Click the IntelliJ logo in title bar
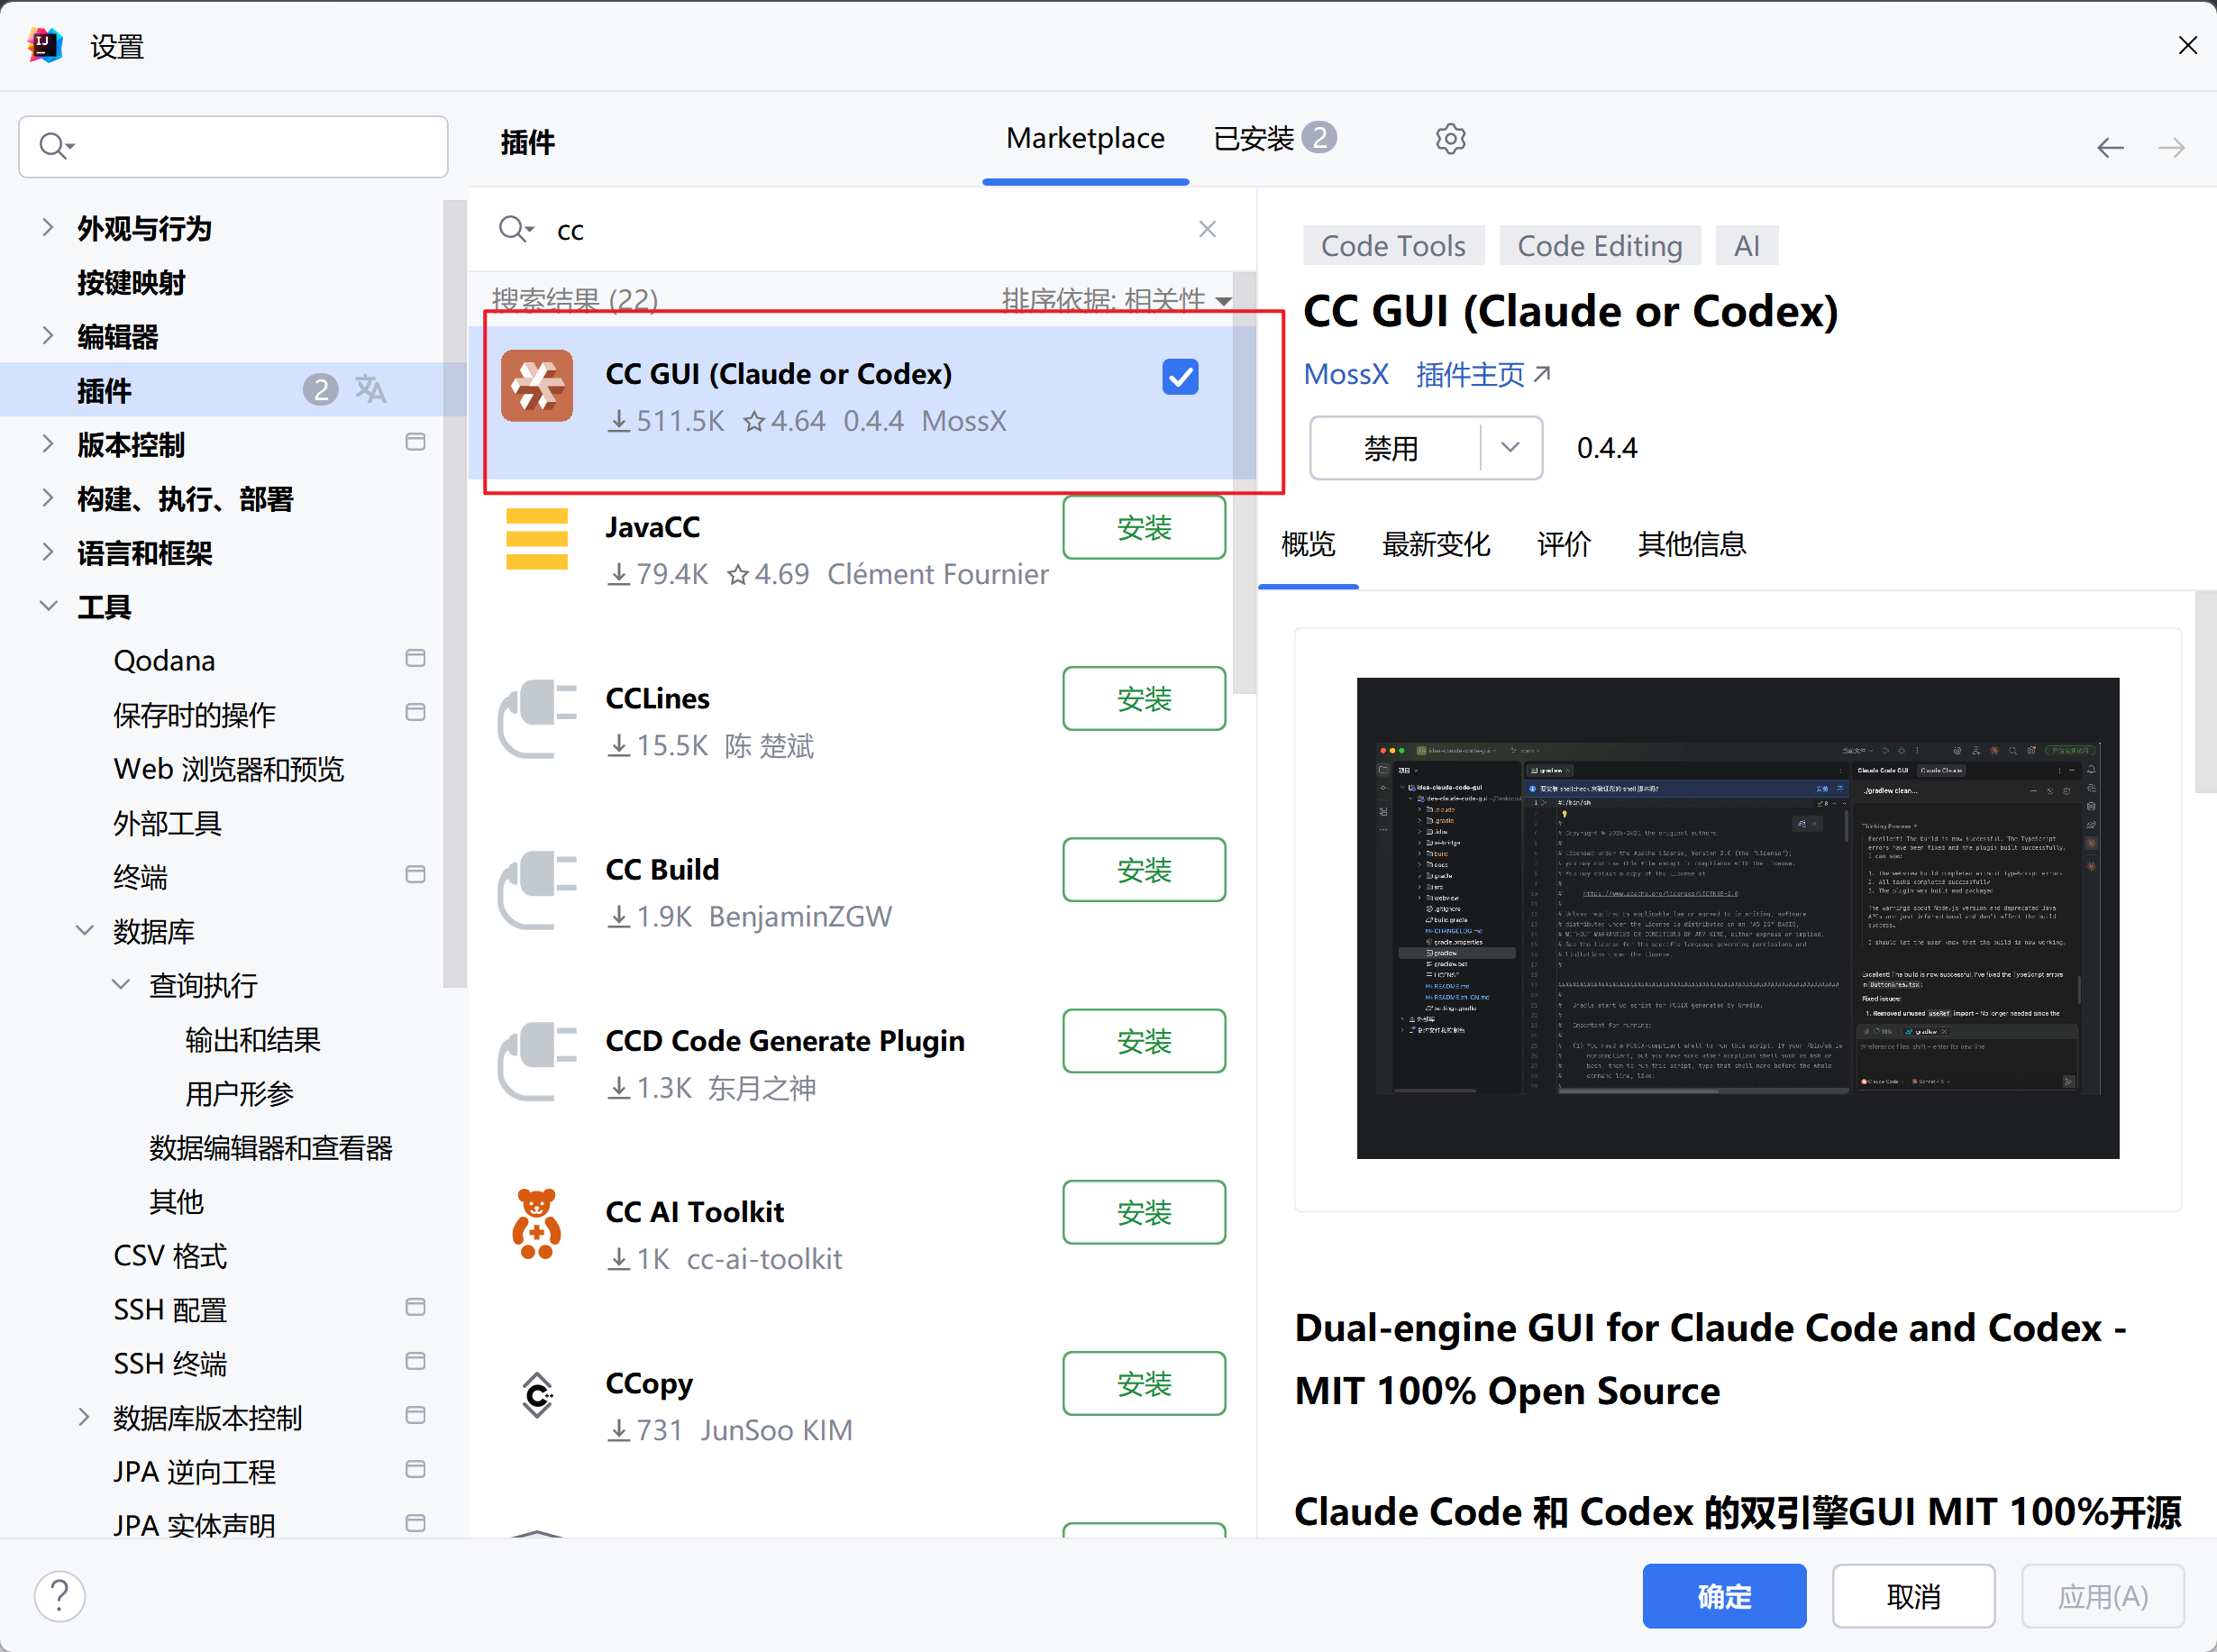The image size is (2217, 1652). [45, 45]
